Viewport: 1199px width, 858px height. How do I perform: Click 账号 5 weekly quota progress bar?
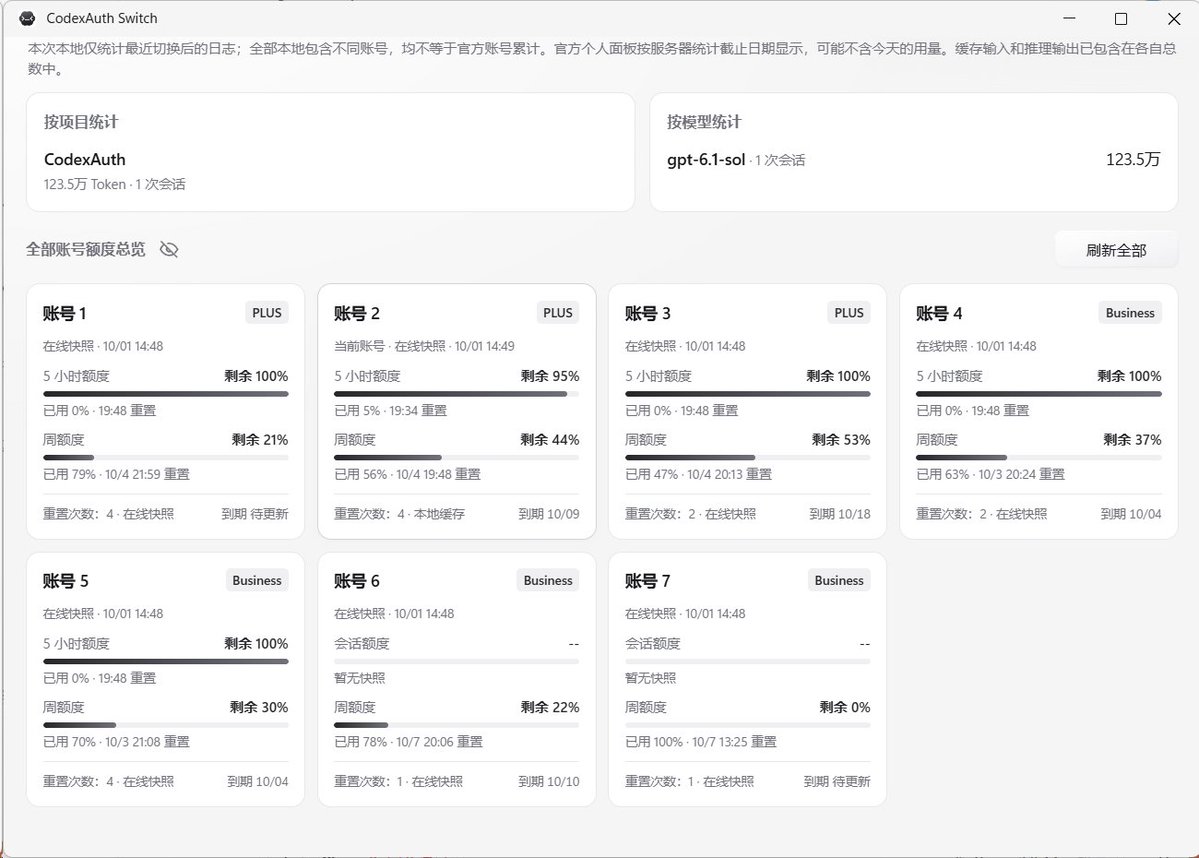click(x=166, y=725)
